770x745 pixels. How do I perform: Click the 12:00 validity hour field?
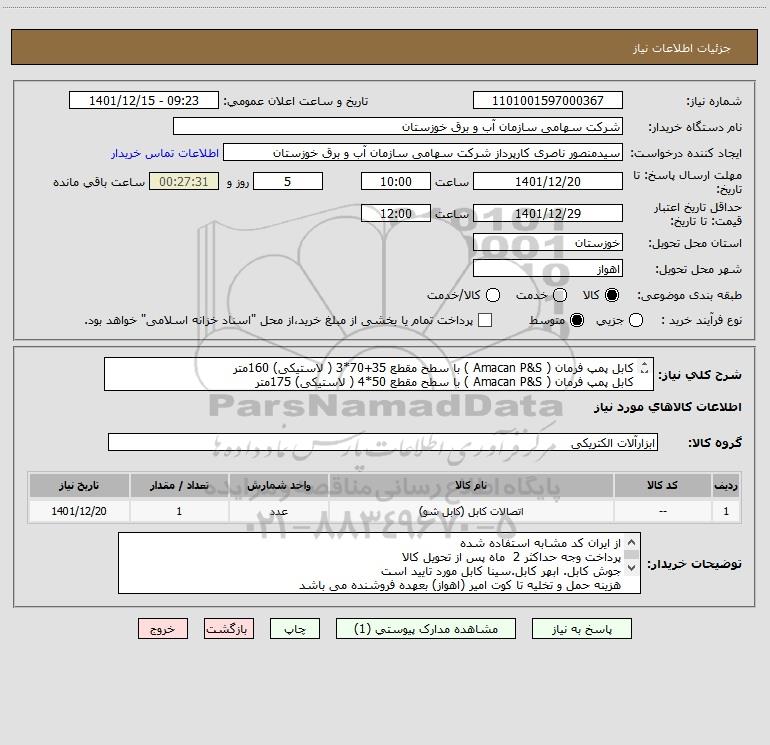coord(396,213)
